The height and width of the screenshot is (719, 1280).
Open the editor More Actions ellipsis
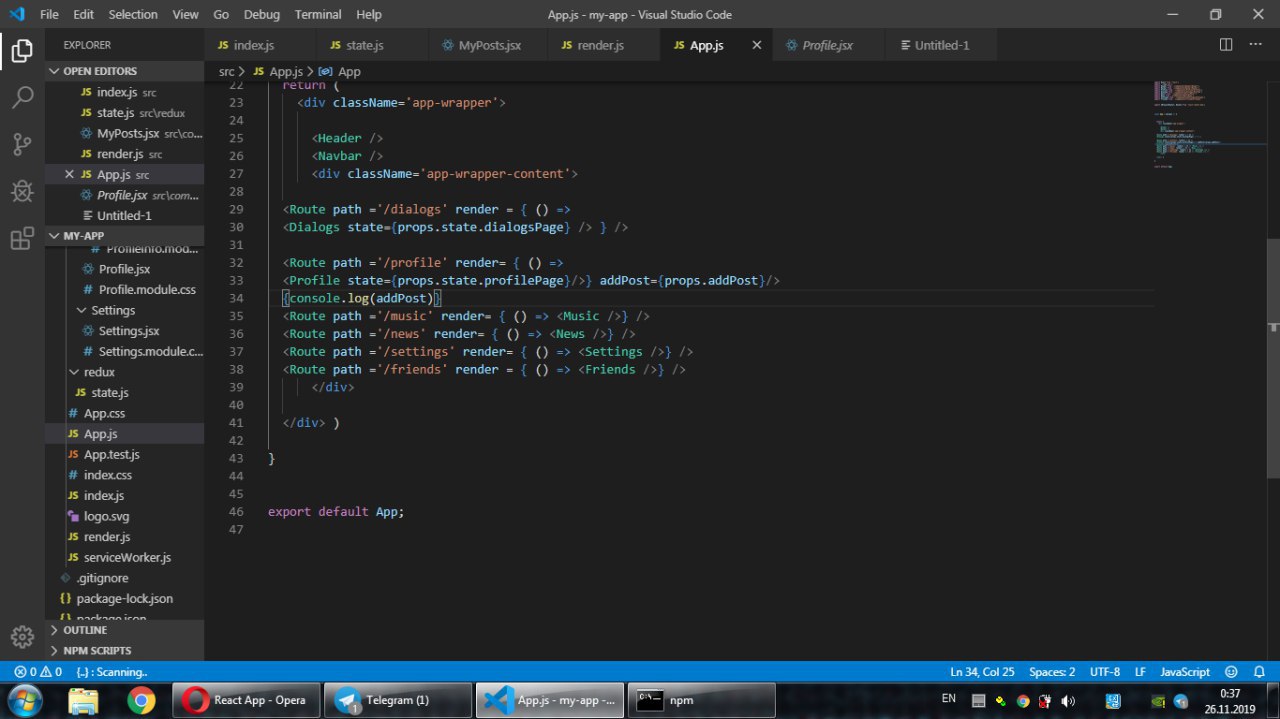[x=1256, y=45]
